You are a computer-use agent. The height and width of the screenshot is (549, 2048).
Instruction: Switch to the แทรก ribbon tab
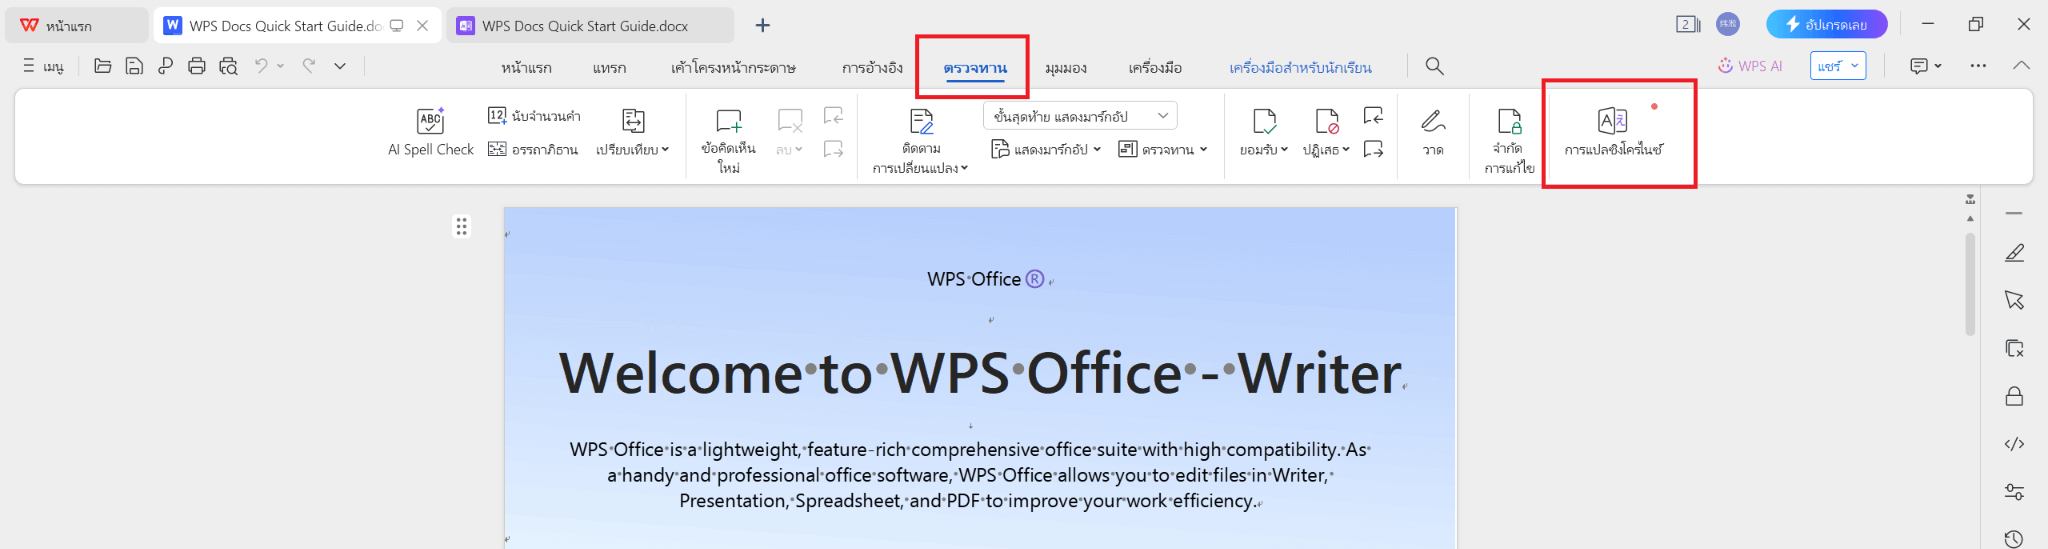point(609,68)
